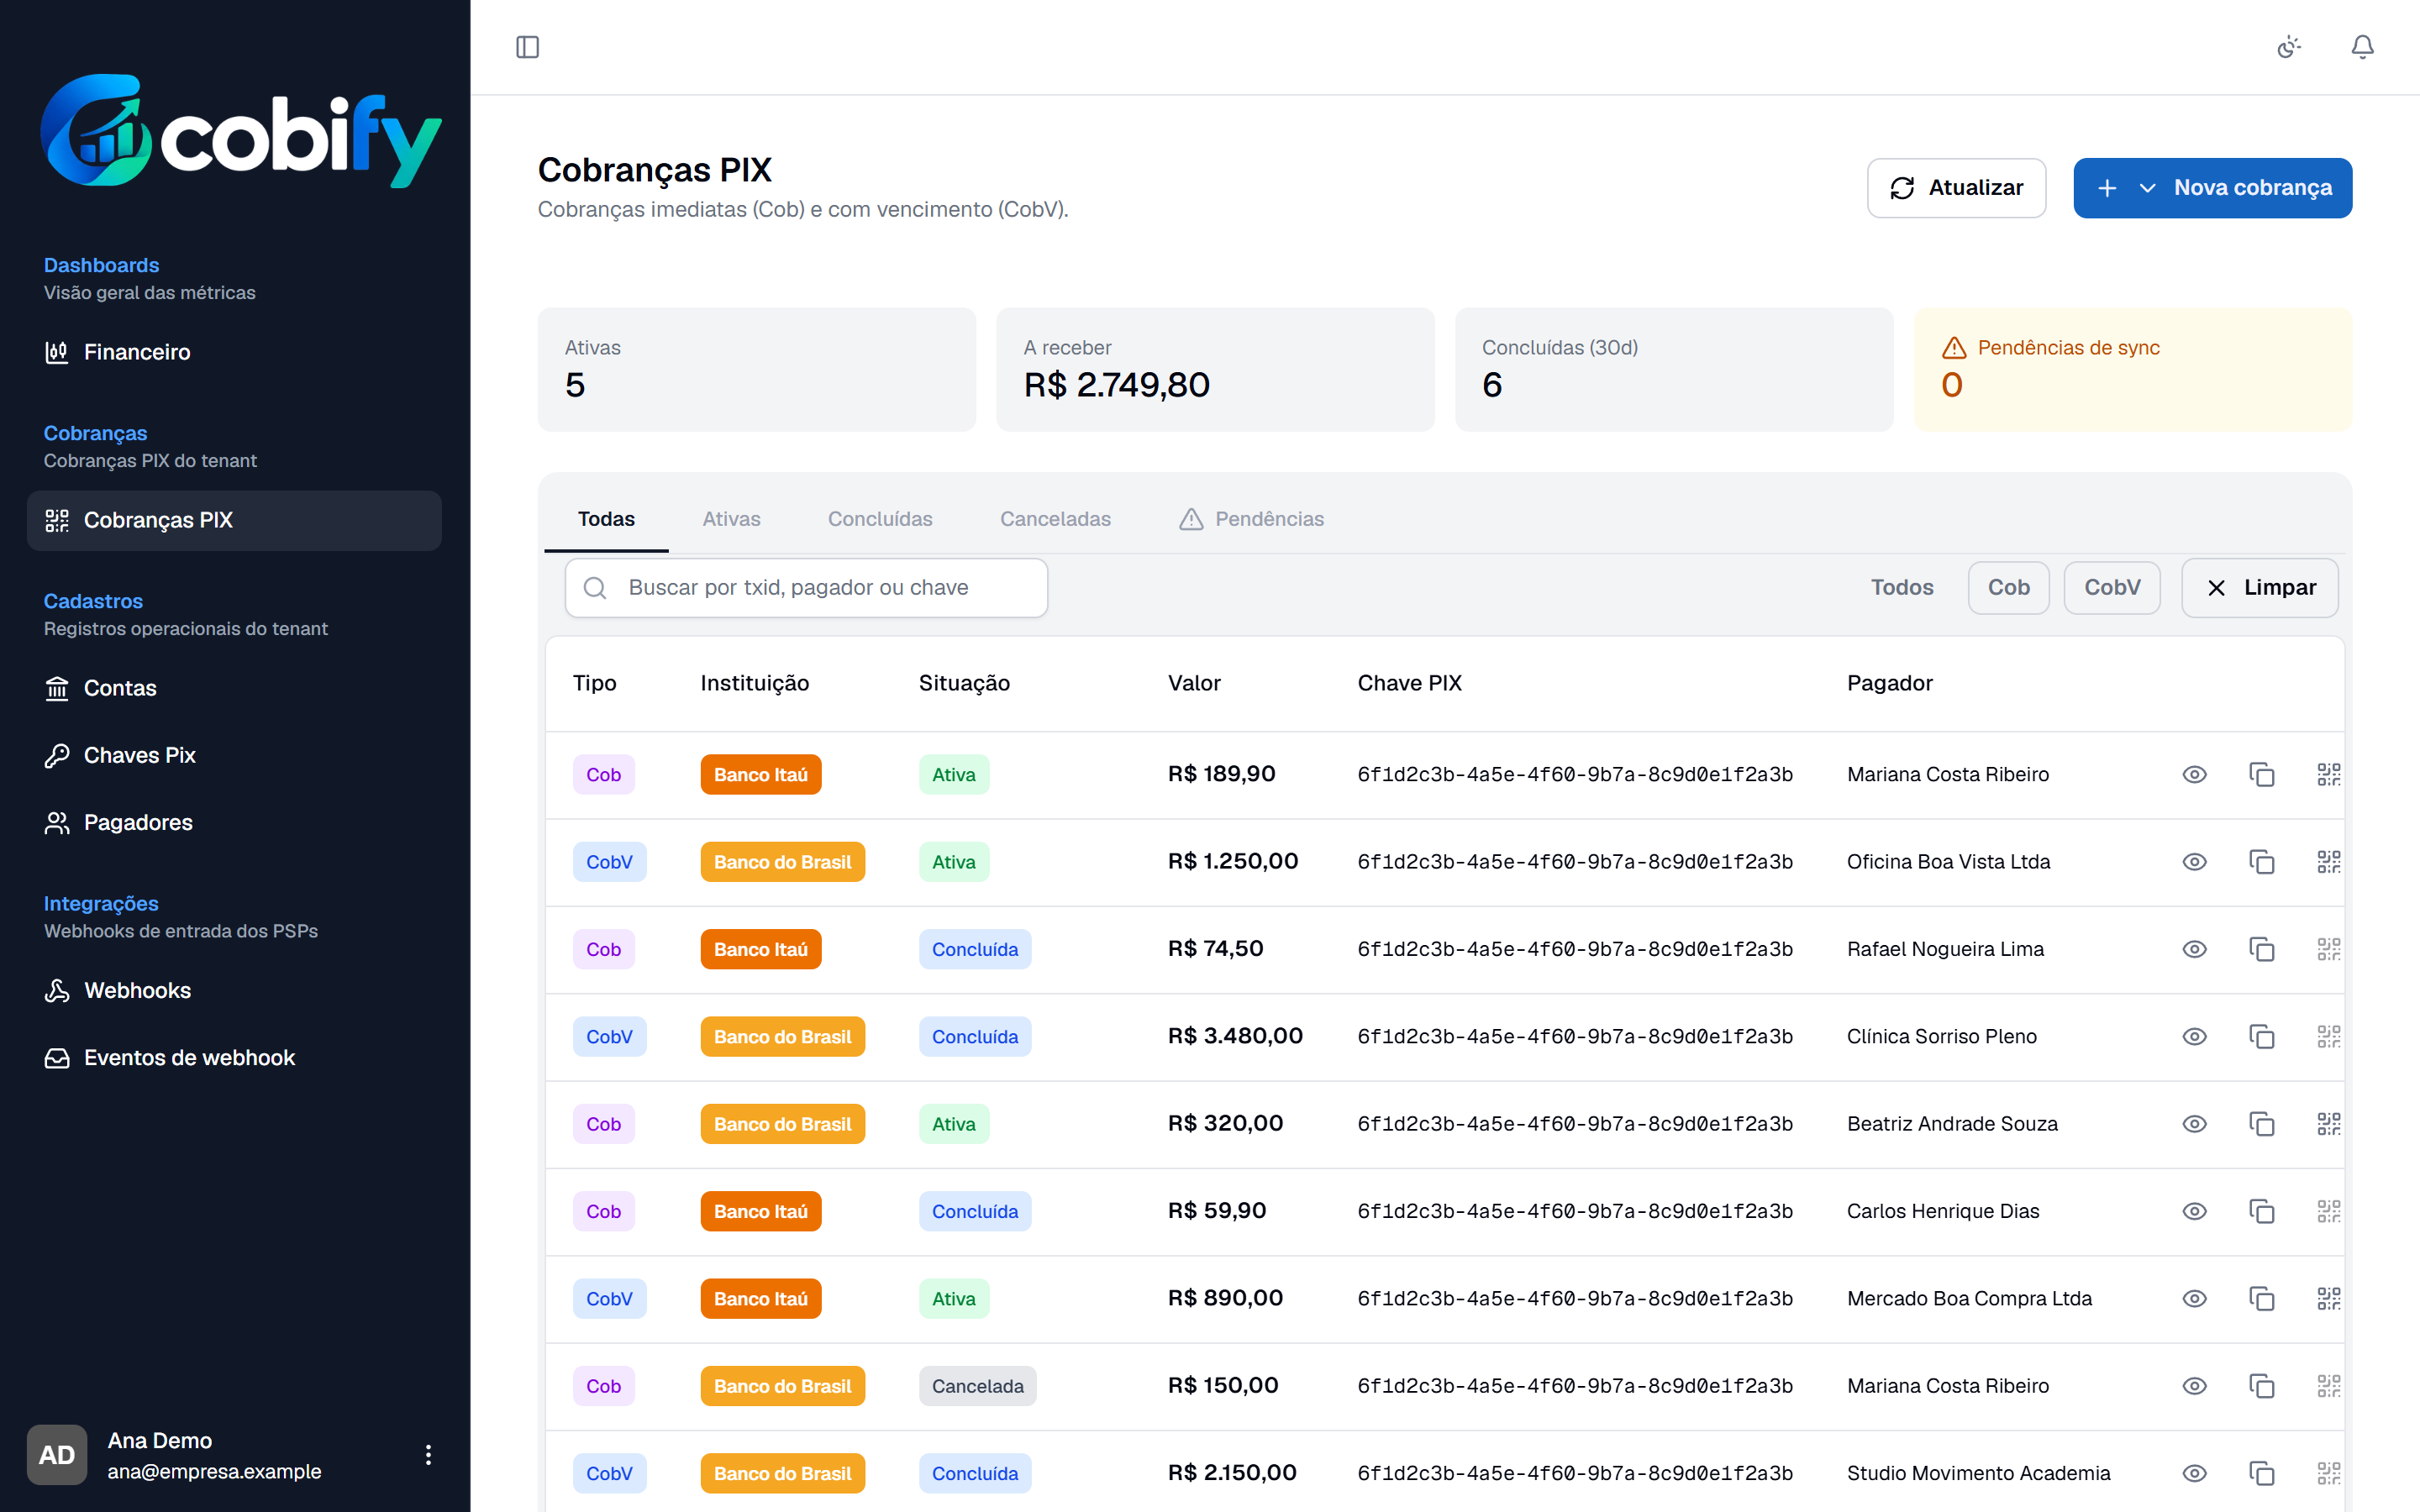
Task: Select Cobranças PIX sidebar item
Action: (x=234, y=520)
